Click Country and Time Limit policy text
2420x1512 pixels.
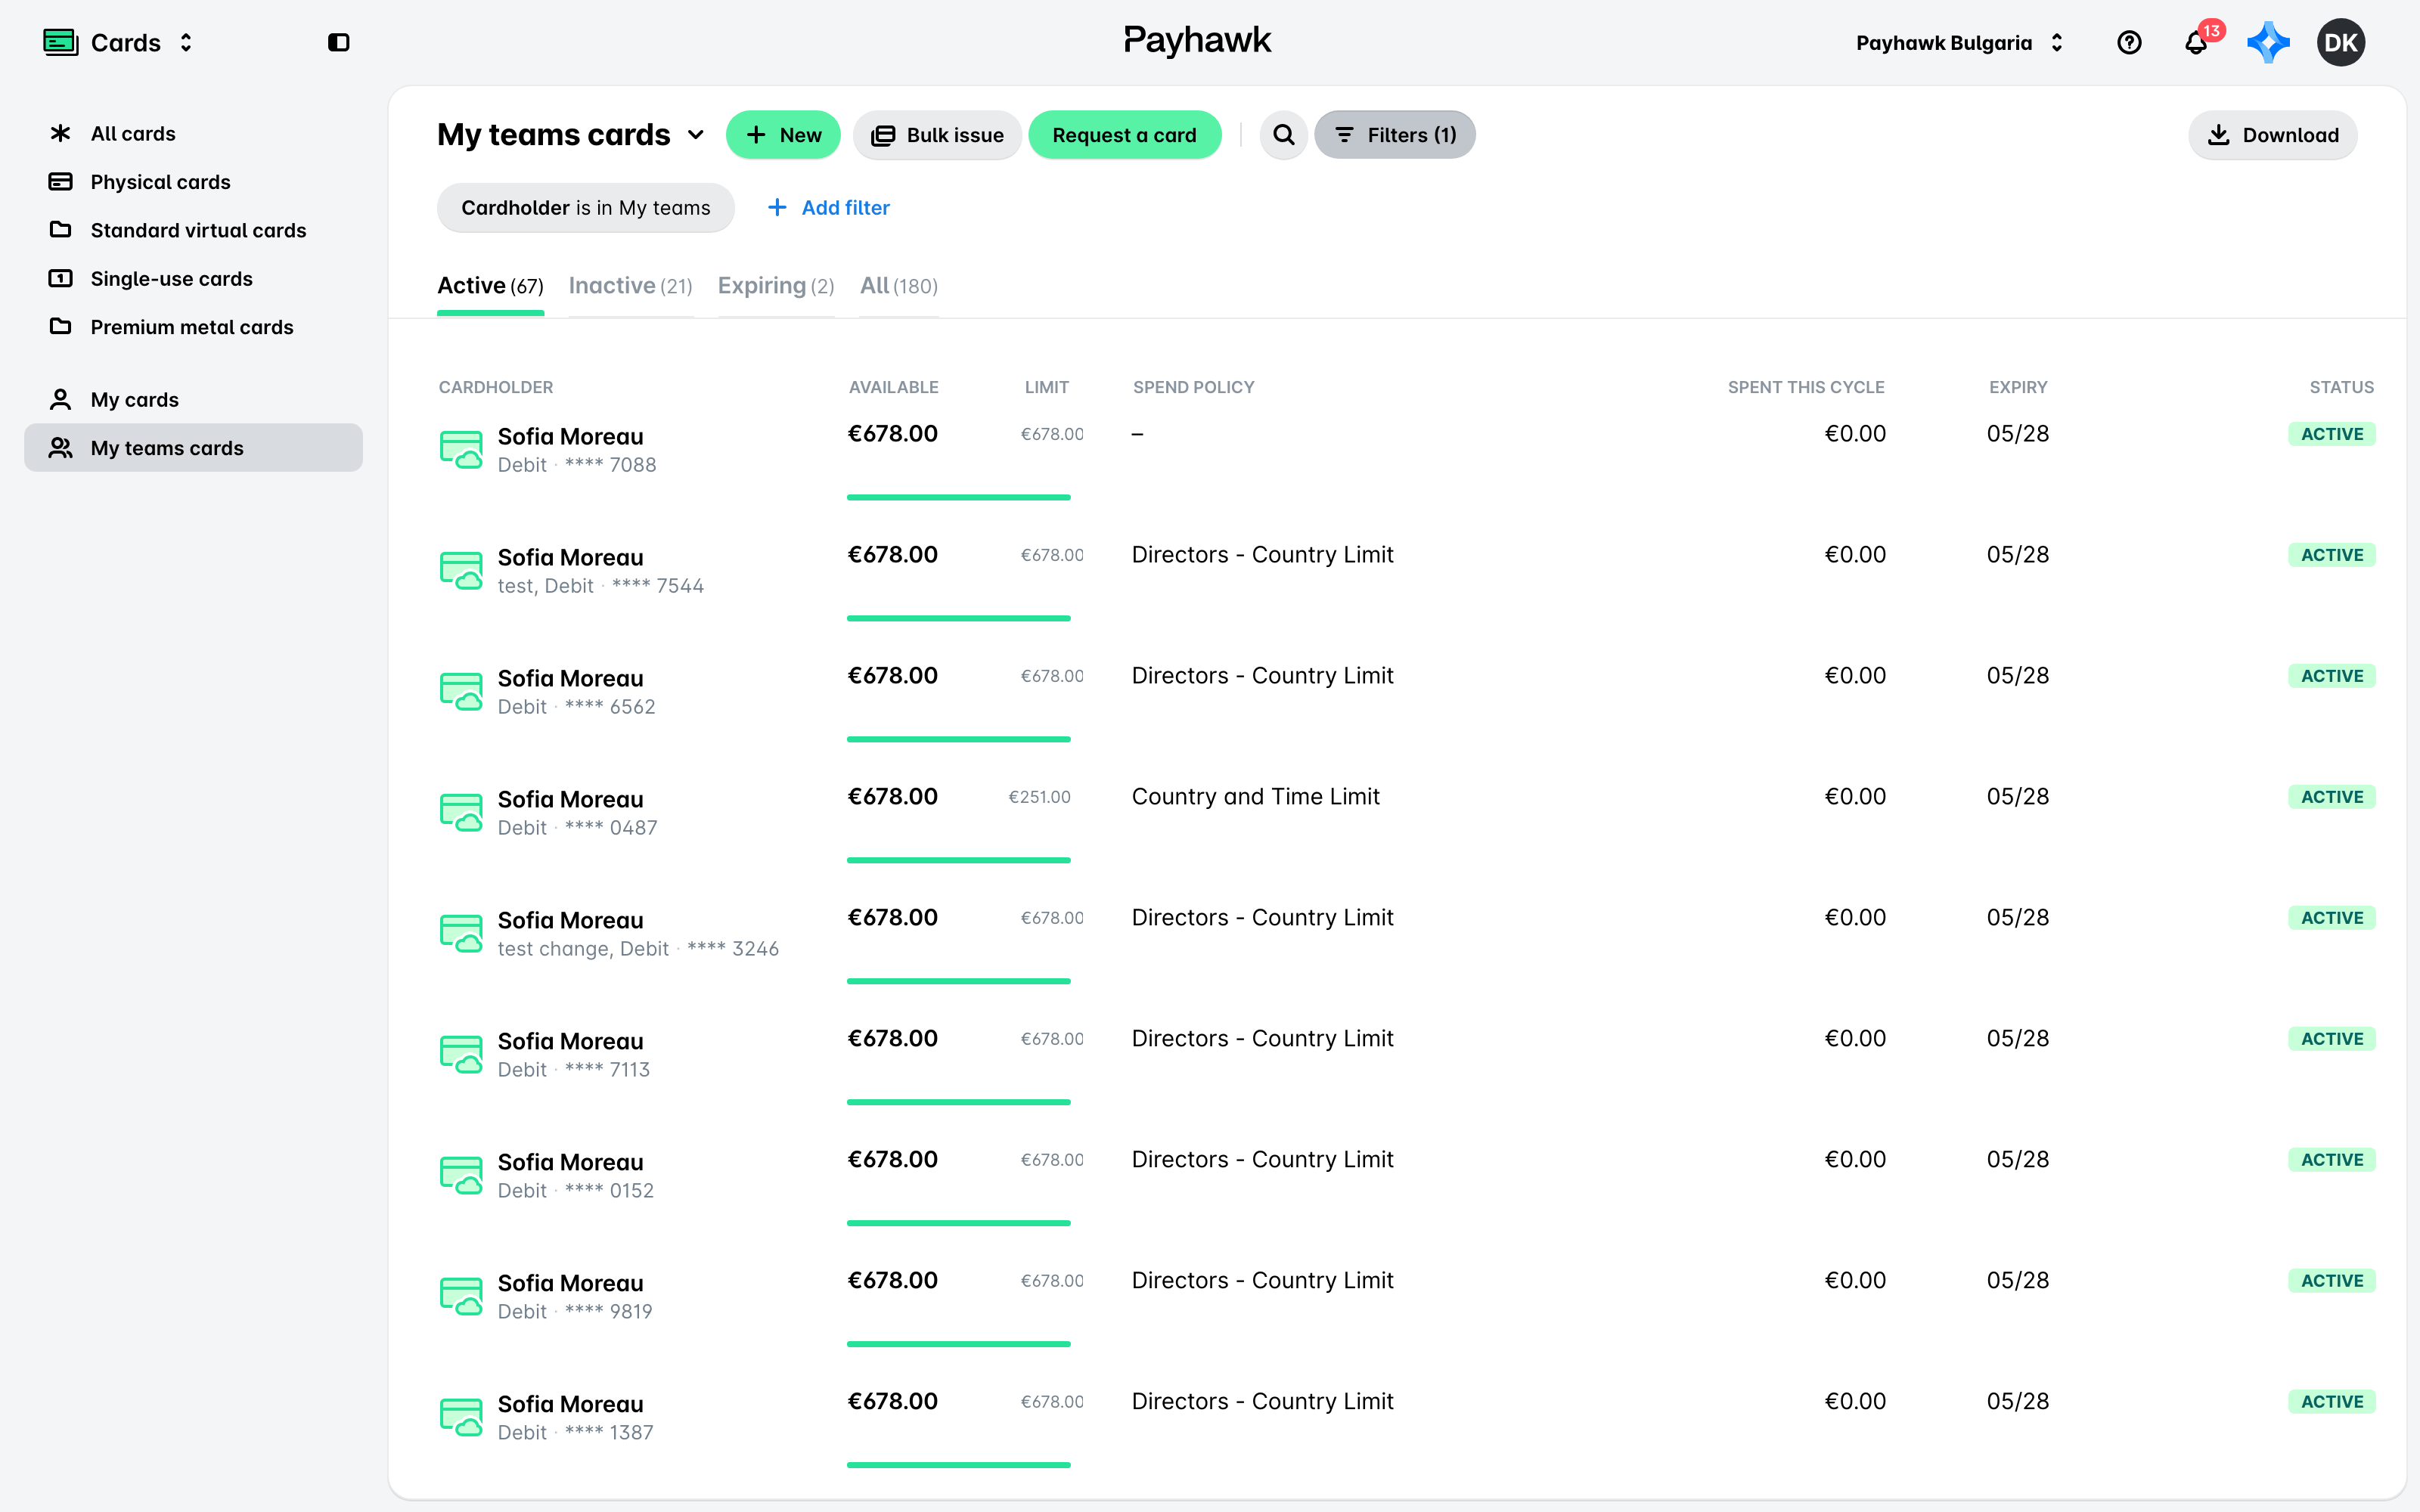(1255, 797)
